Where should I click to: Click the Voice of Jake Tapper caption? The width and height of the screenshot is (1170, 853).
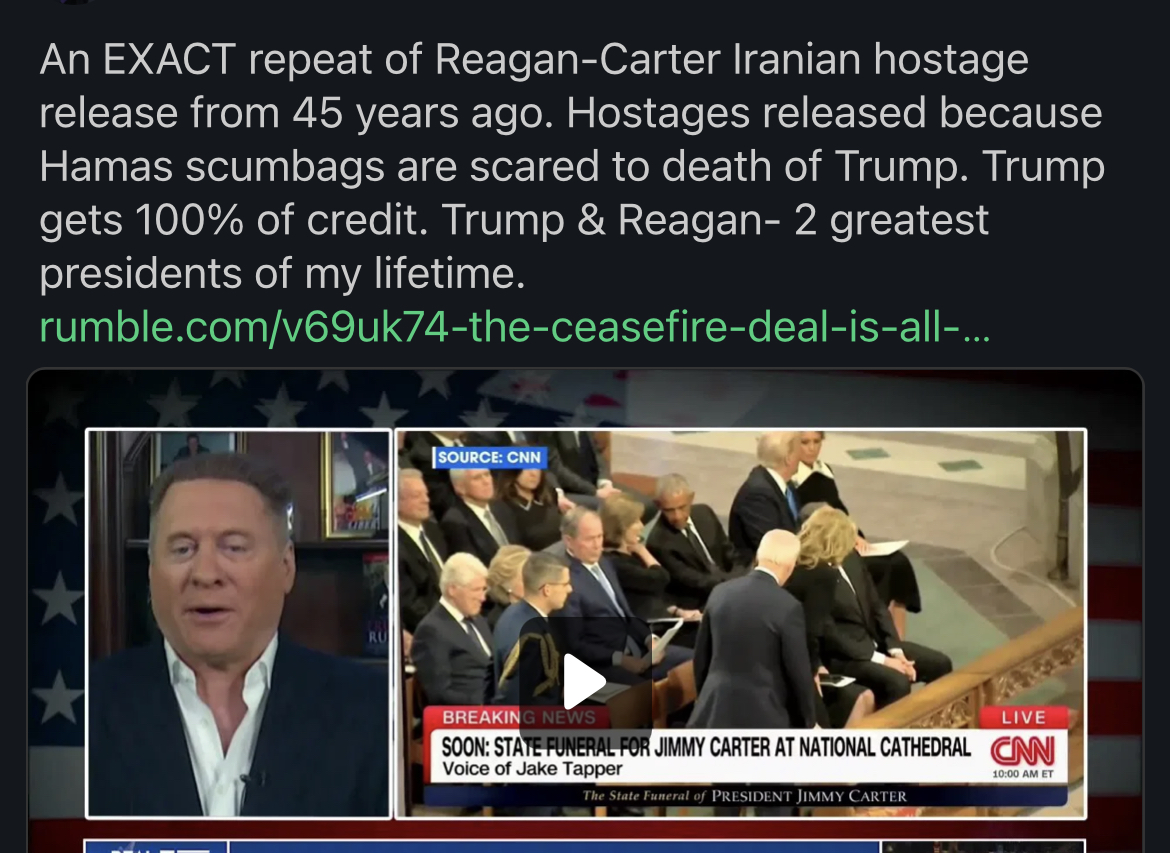click(x=532, y=769)
